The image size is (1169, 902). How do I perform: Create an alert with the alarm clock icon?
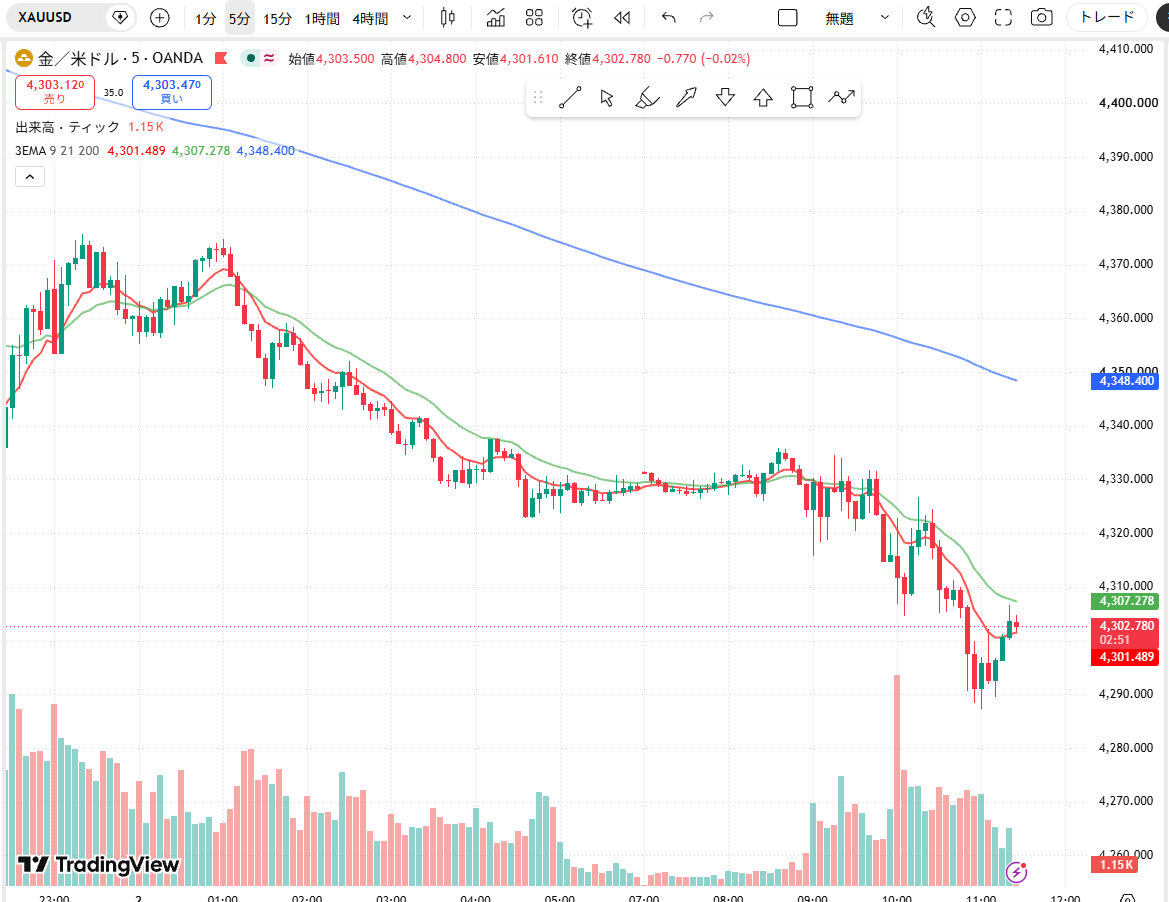(582, 18)
